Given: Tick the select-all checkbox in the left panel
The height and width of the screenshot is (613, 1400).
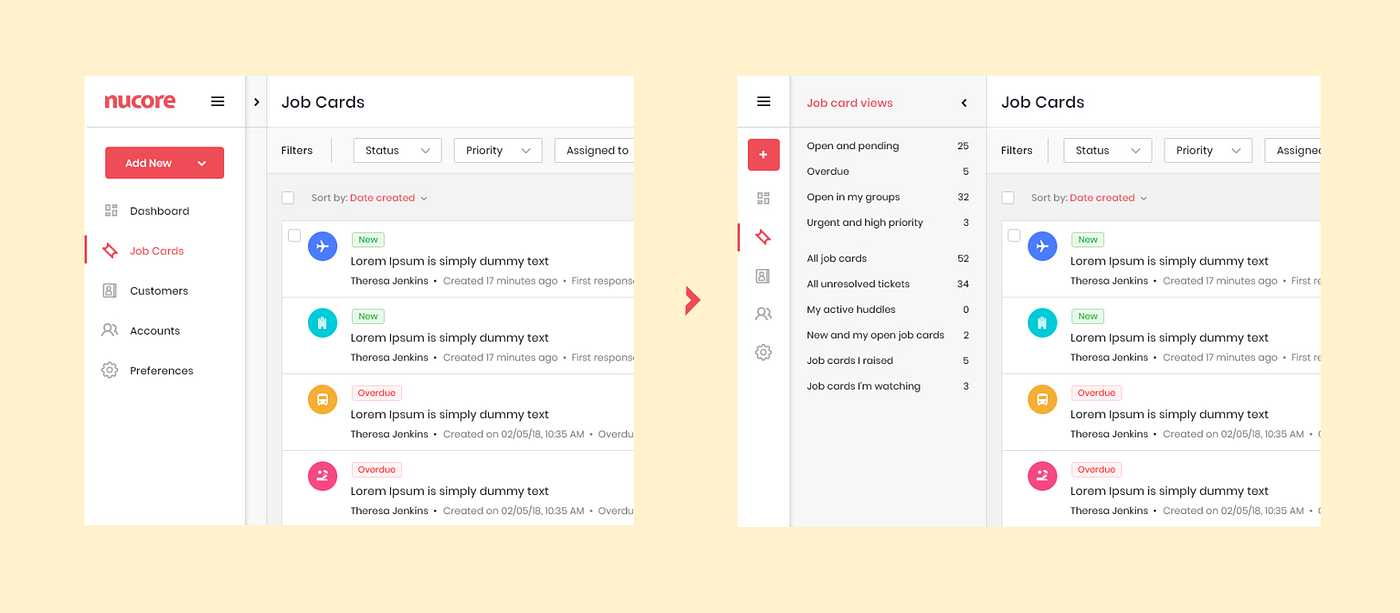Looking at the screenshot, I should click(288, 198).
